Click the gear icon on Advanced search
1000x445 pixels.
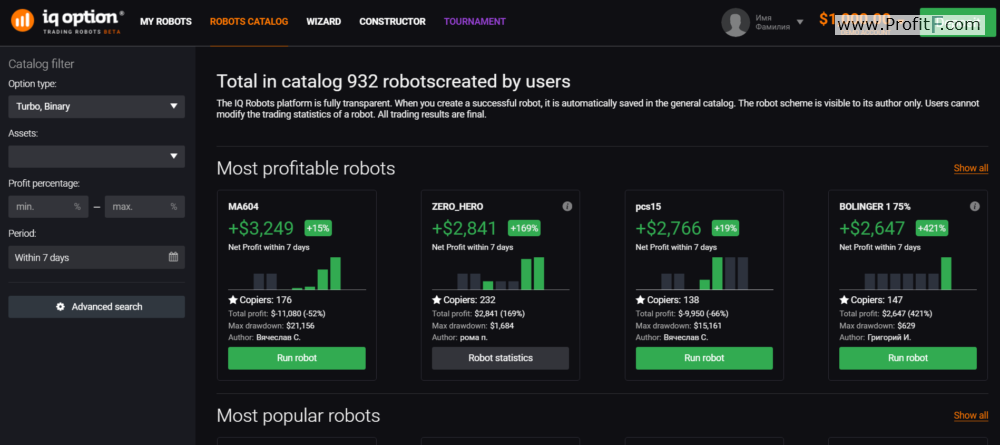(61, 307)
